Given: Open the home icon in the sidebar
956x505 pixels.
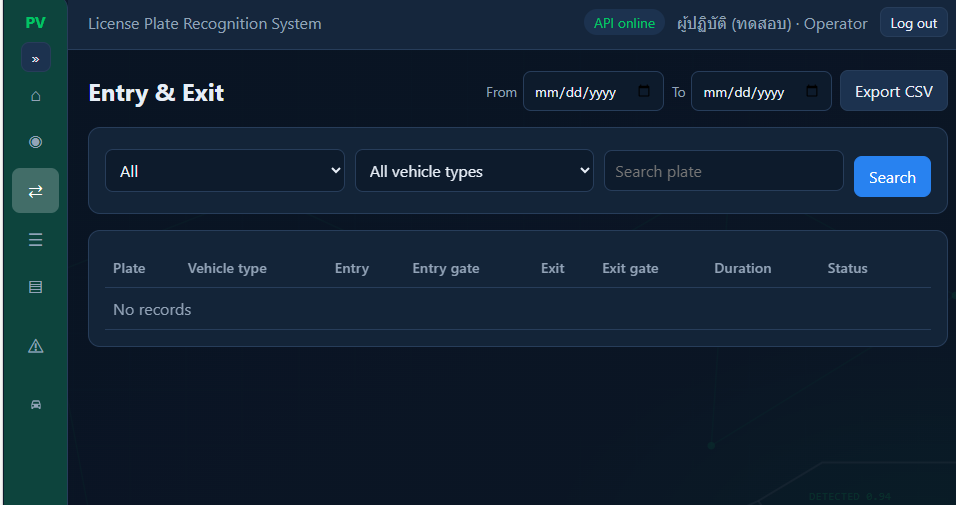Looking at the screenshot, I should 35,96.
